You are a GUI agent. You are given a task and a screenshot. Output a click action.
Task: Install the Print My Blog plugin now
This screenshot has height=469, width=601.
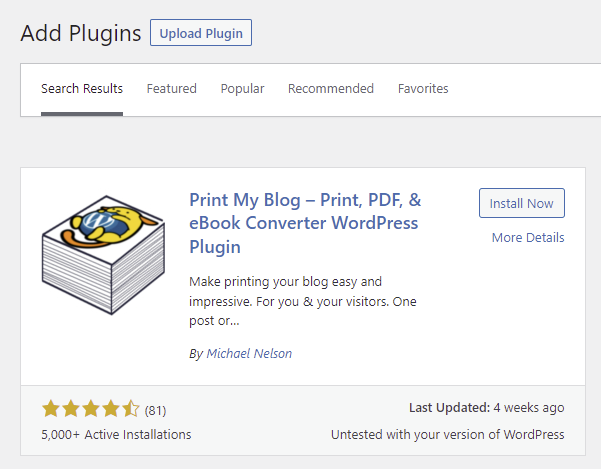521,203
